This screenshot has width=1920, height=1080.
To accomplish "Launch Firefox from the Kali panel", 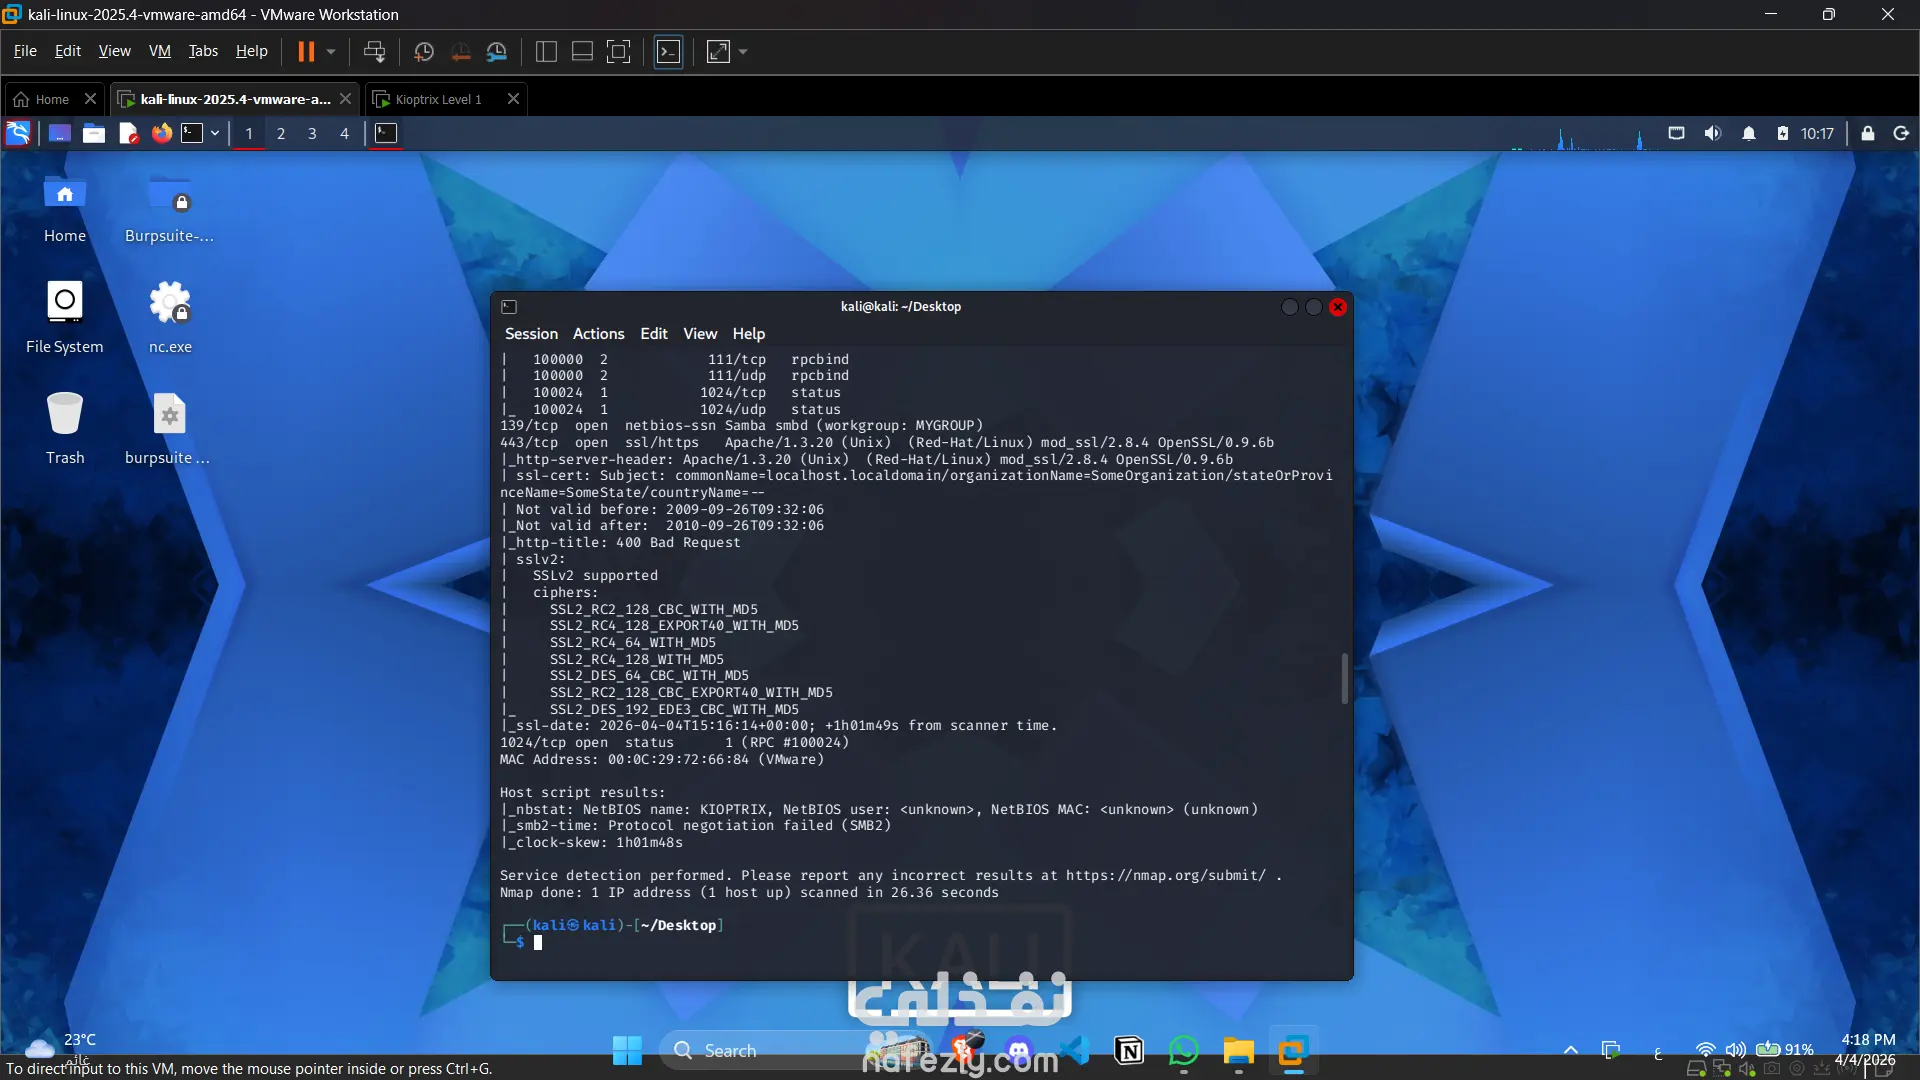I will coord(162,133).
